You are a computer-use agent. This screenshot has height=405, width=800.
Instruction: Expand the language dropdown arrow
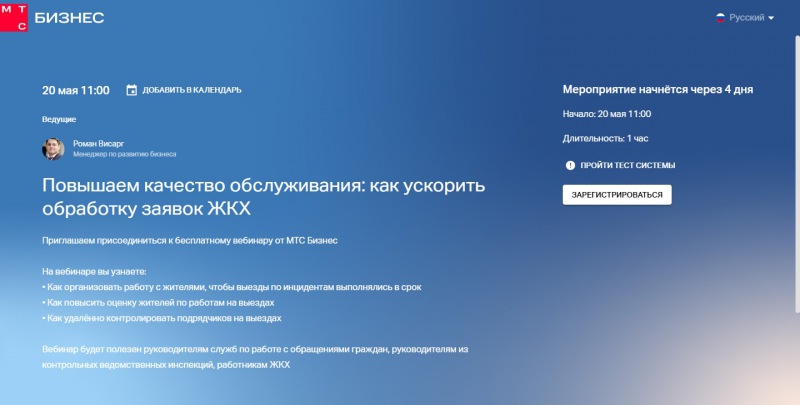click(771, 18)
